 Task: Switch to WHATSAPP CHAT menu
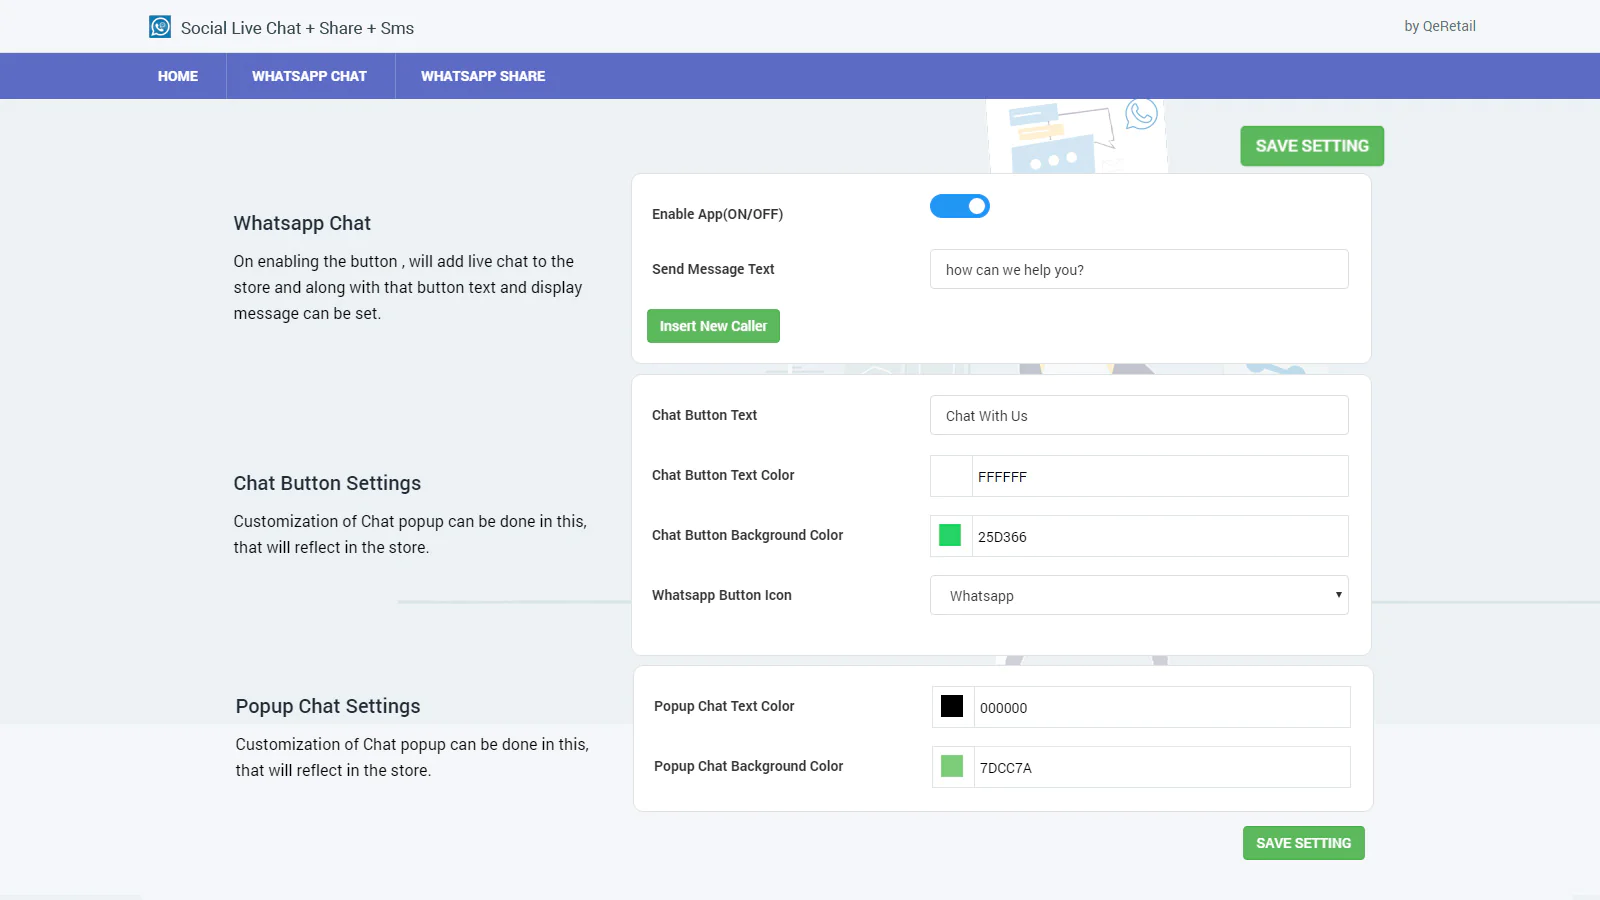(x=310, y=76)
